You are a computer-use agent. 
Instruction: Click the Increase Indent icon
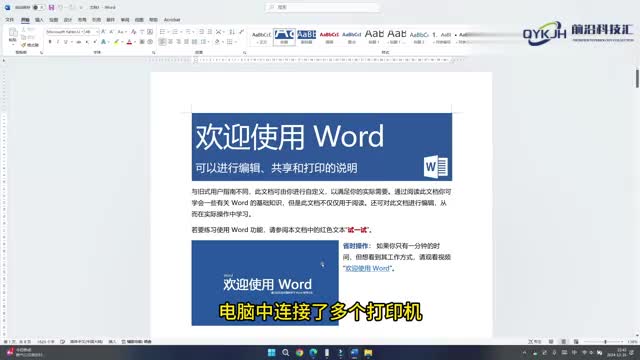[x=209, y=31]
